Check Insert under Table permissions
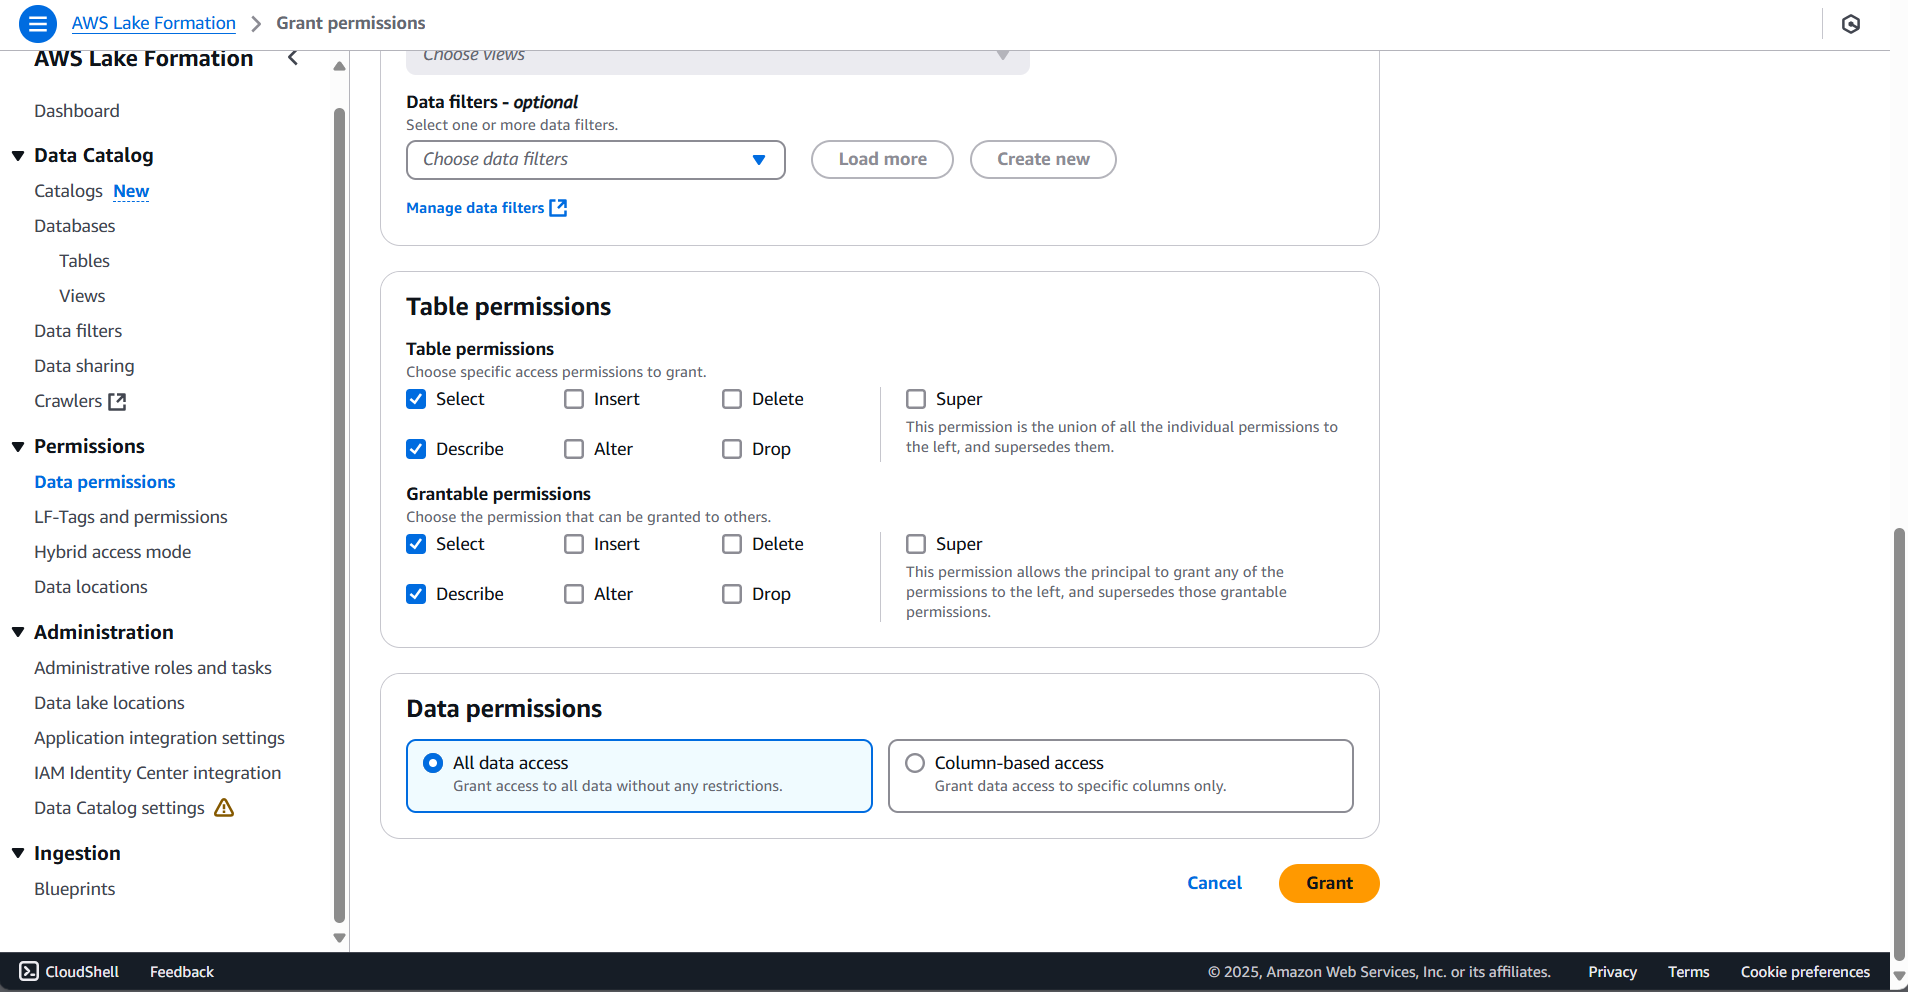 point(574,399)
